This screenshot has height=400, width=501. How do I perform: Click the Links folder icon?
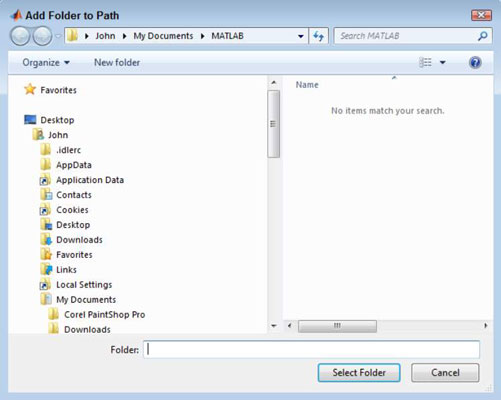[x=46, y=269]
